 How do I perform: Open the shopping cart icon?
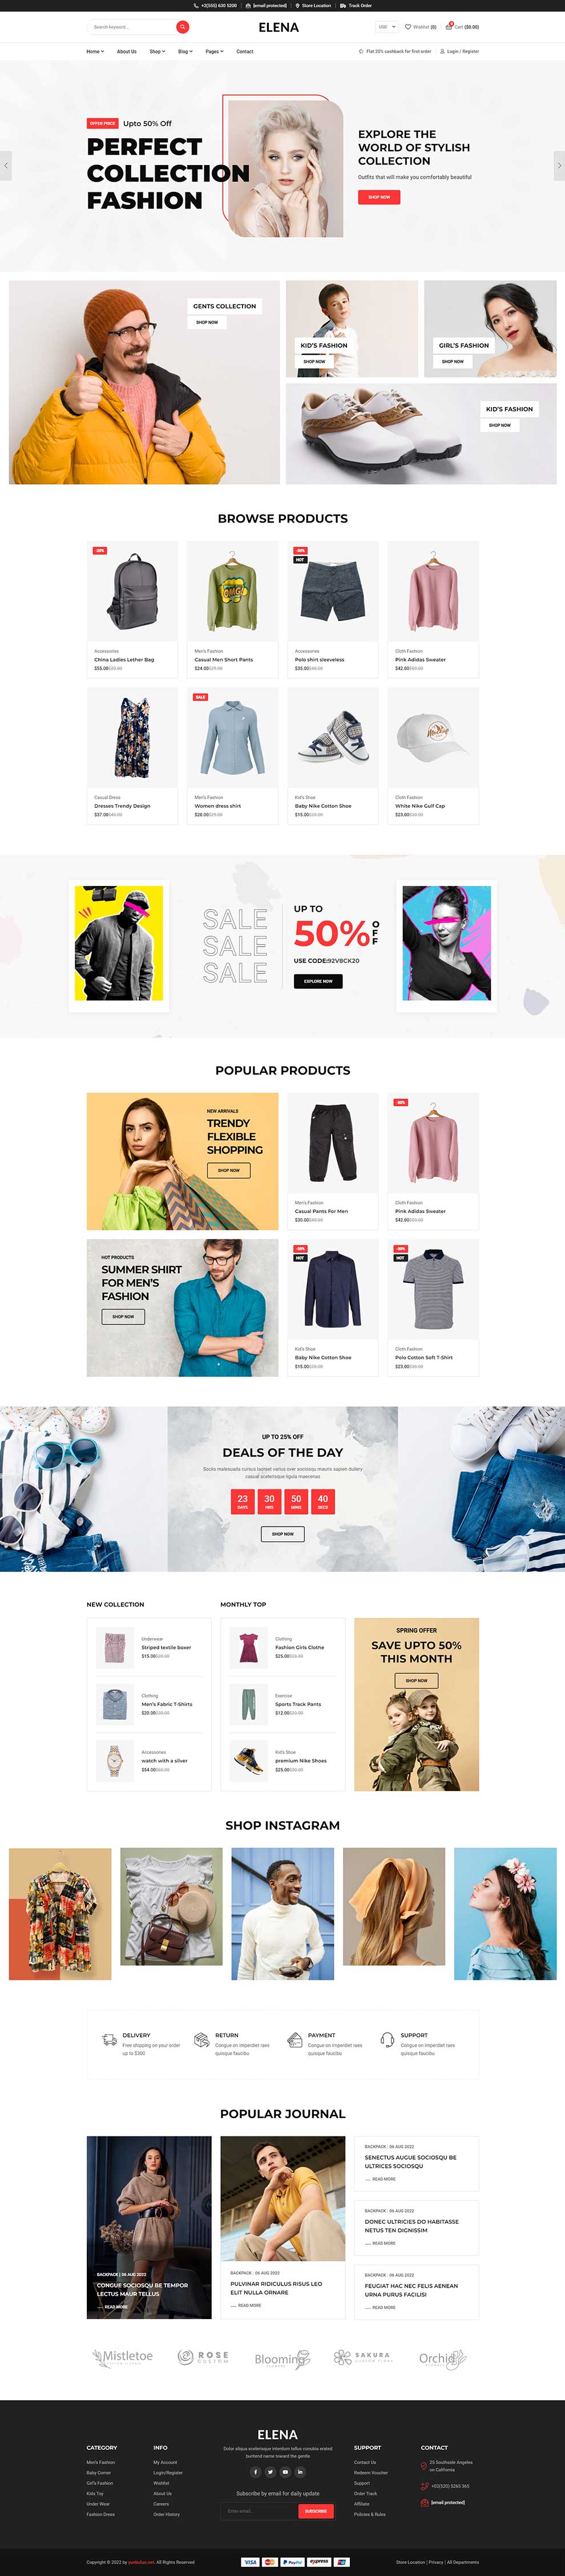pyautogui.click(x=449, y=27)
